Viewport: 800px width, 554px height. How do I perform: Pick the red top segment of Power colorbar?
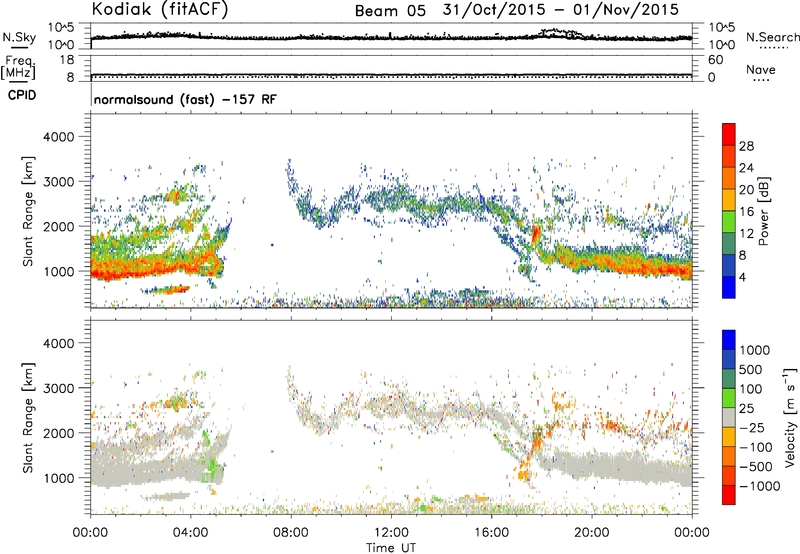pyautogui.click(x=729, y=134)
